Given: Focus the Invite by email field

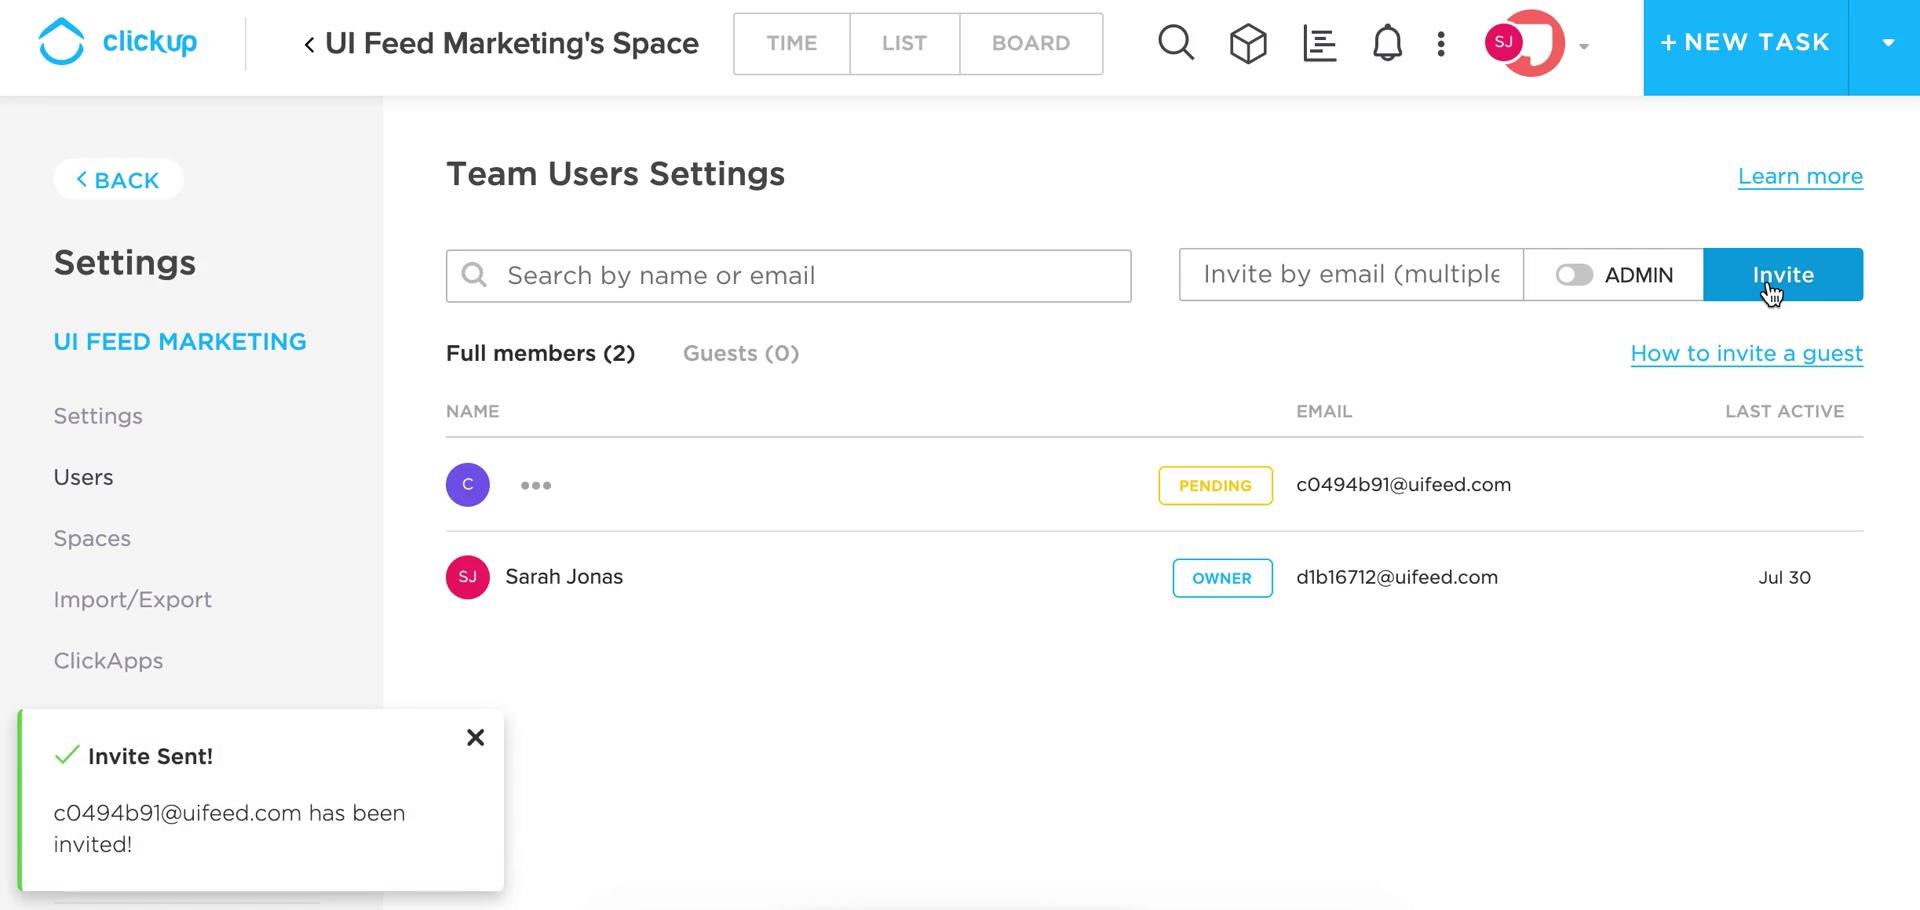Looking at the screenshot, I should click(1351, 274).
